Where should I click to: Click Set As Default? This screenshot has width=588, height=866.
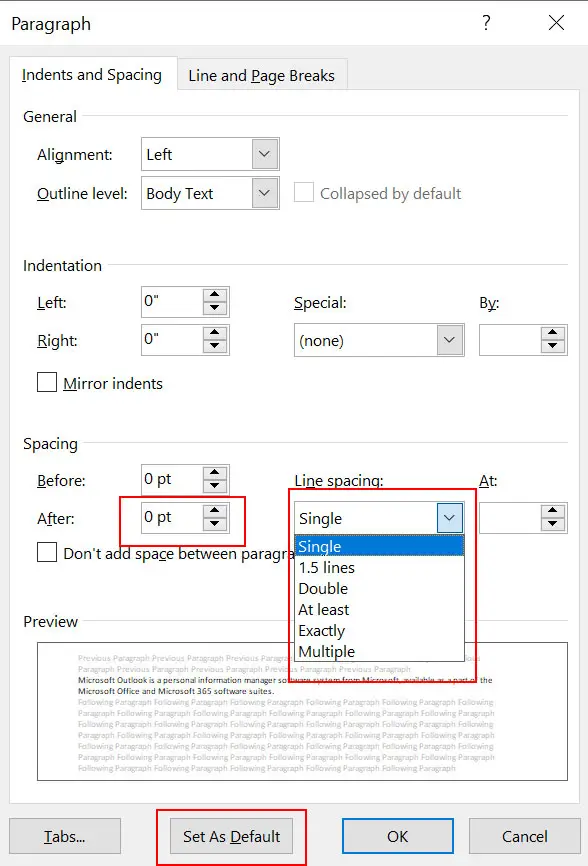(x=231, y=837)
